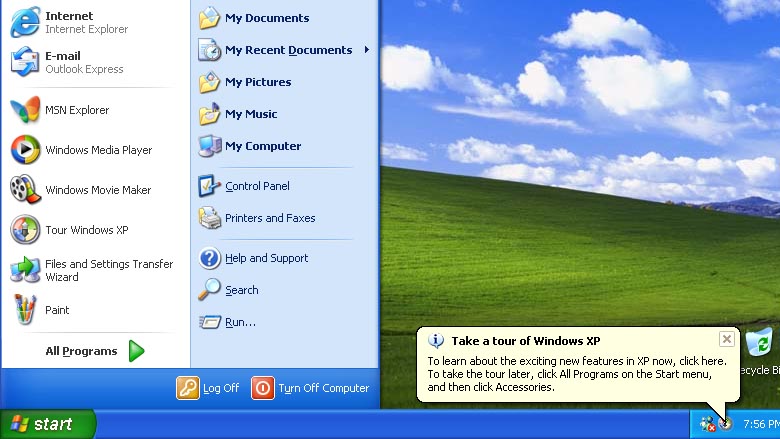780x439 pixels.
Task: Click the My Music label
Action: [251, 114]
